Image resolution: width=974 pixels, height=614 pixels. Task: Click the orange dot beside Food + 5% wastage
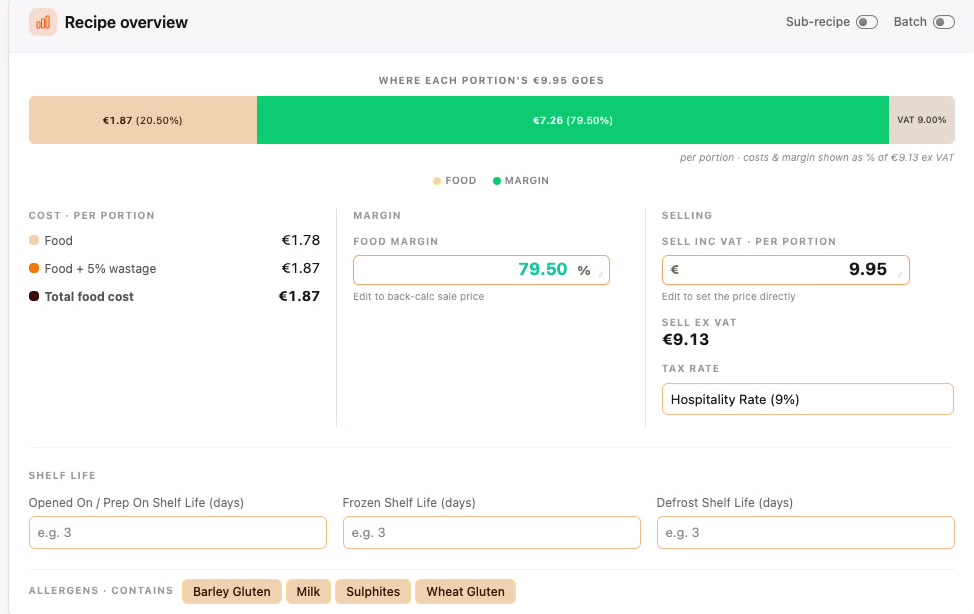(34, 268)
